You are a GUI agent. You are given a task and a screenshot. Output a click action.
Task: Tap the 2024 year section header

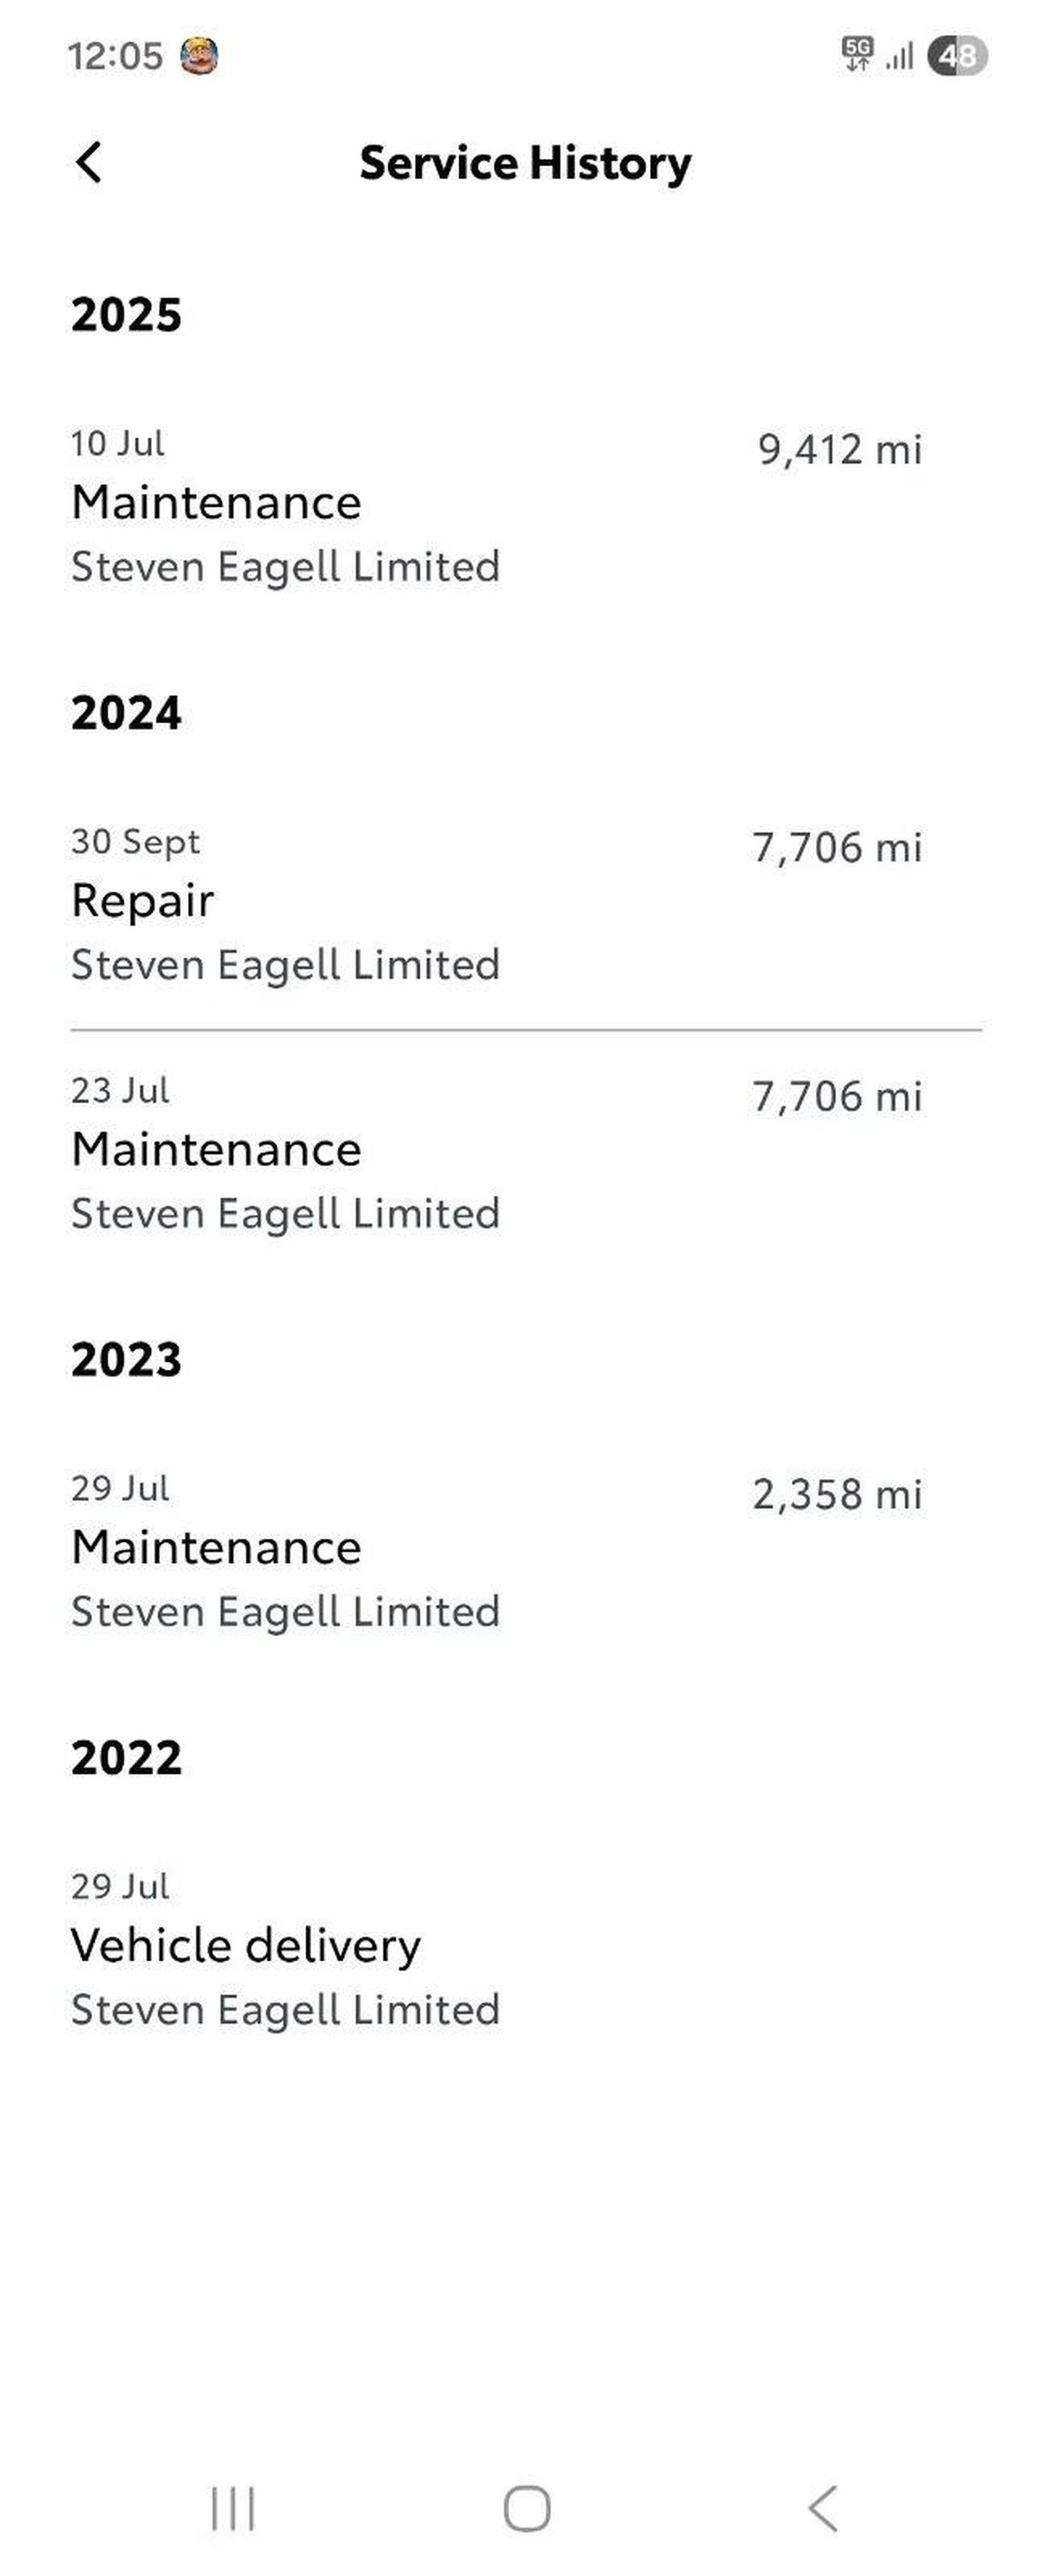127,713
